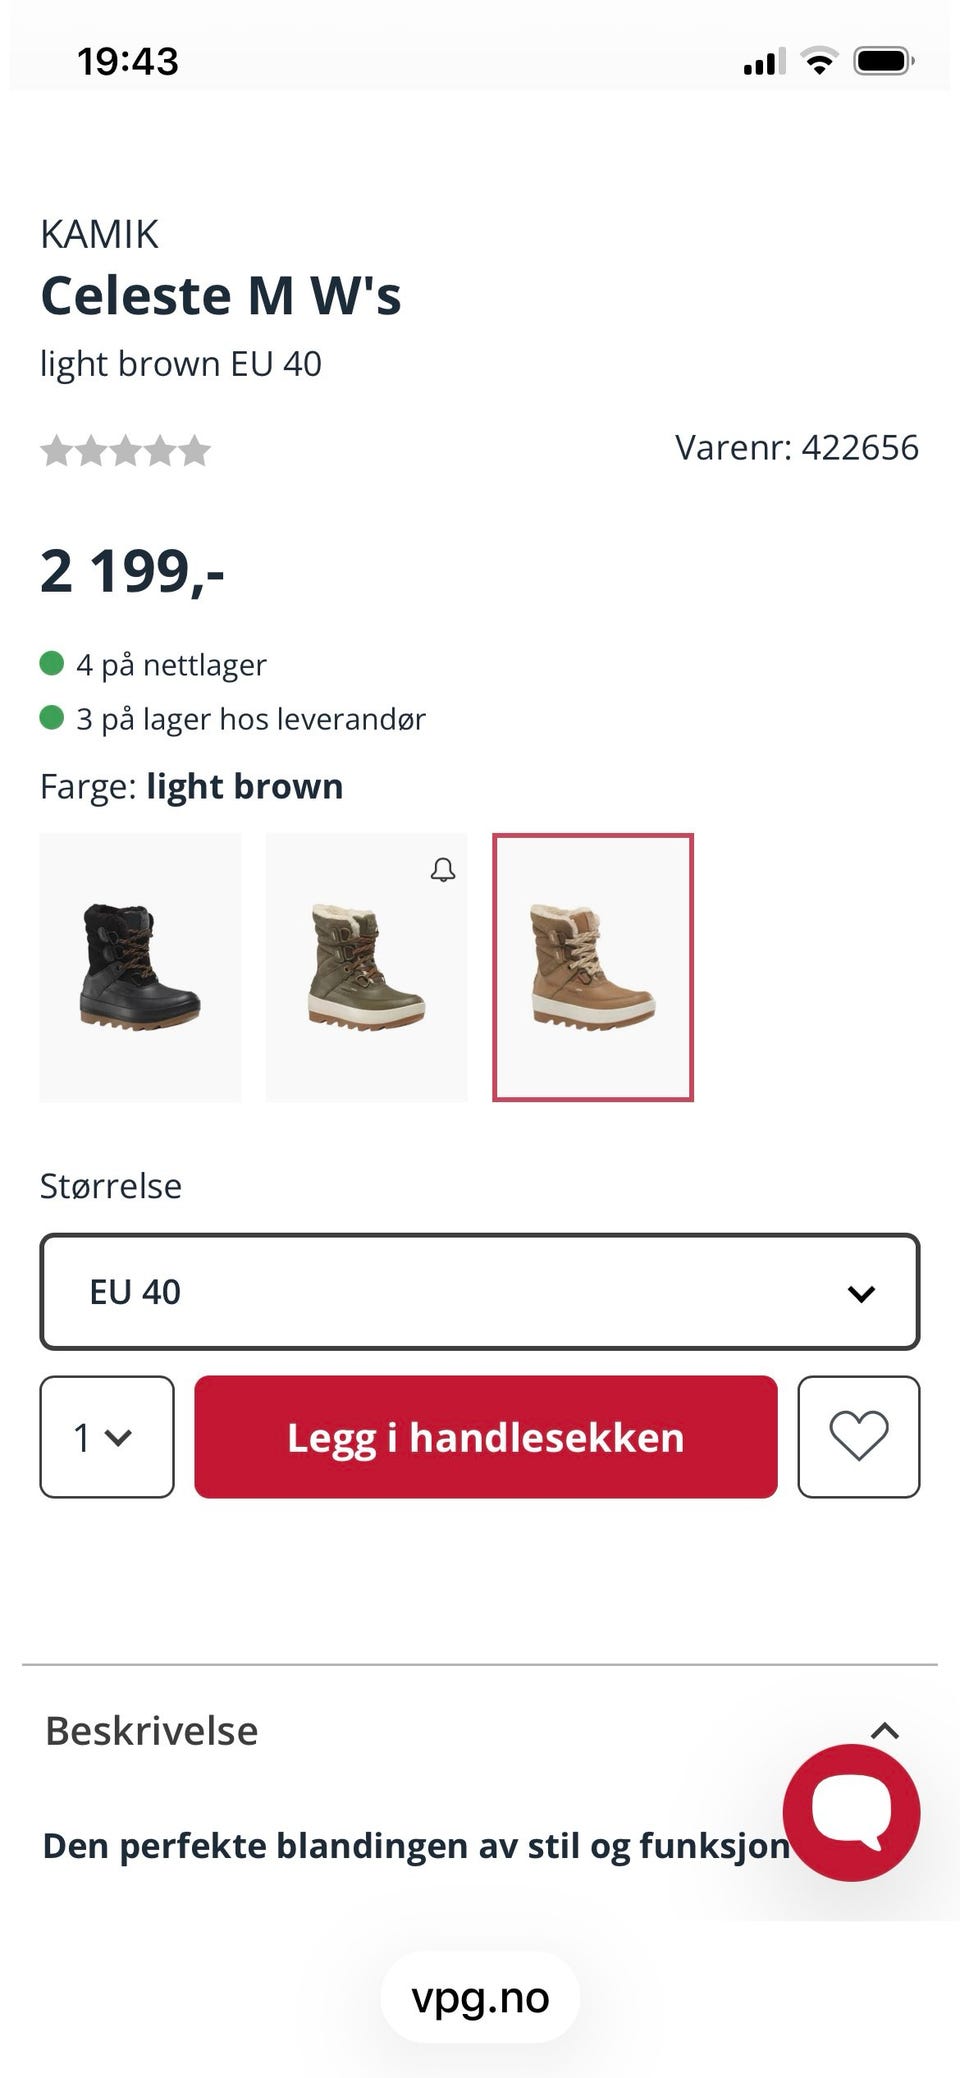Select the black boot color variant
The height and width of the screenshot is (2078, 960).
(139, 966)
